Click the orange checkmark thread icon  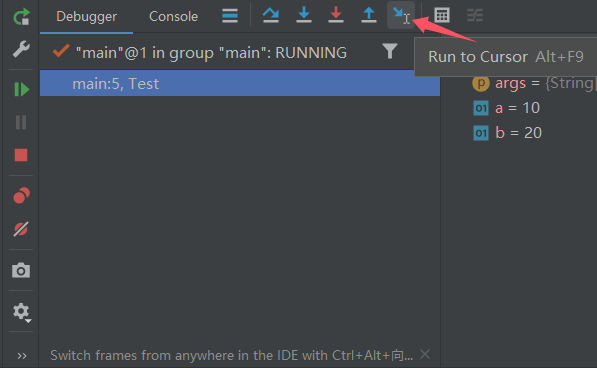61,51
